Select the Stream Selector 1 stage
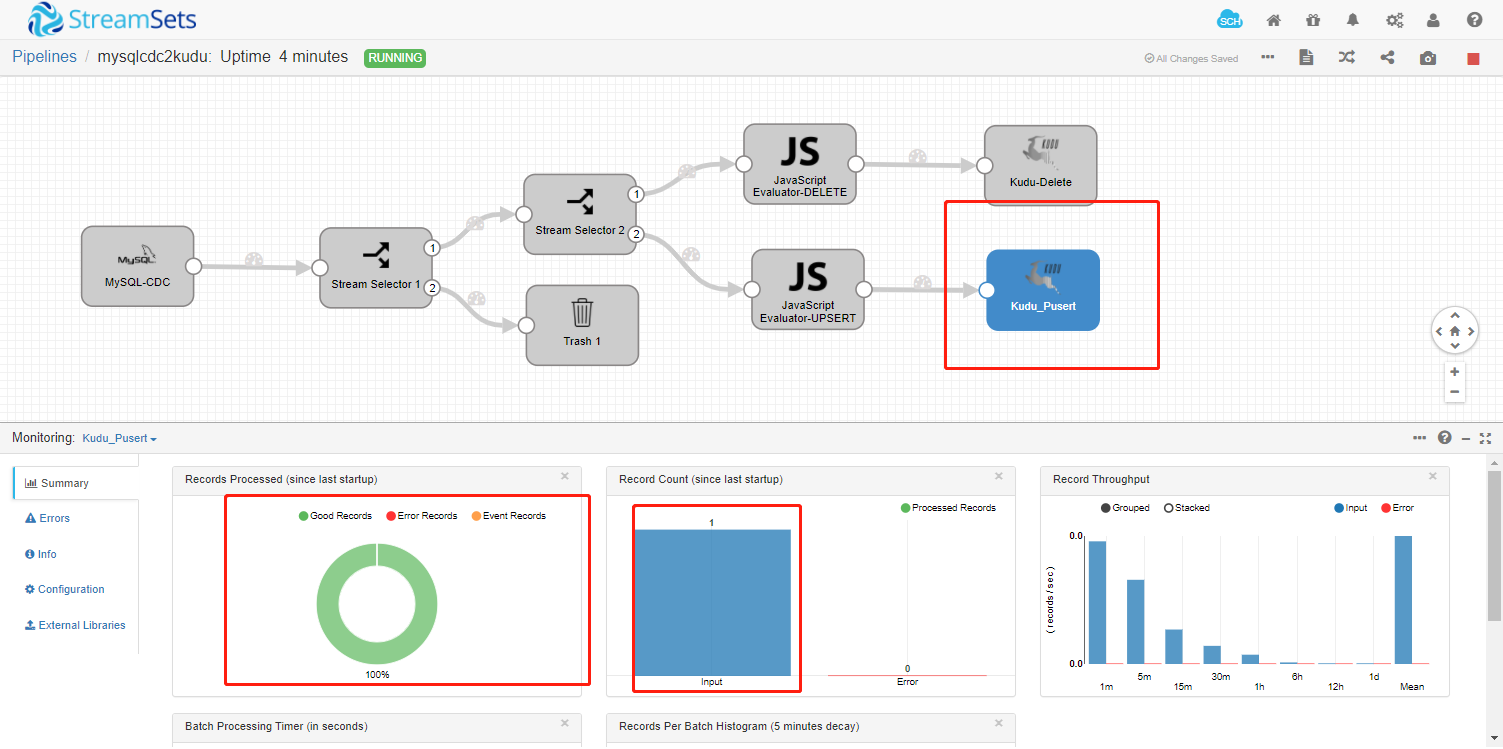 376,267
